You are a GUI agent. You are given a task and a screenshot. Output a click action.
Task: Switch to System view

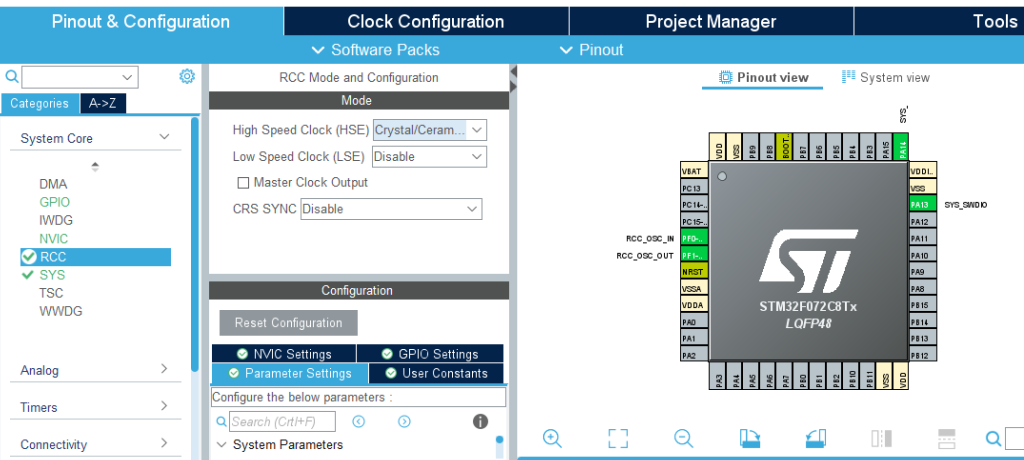point(886,77)
